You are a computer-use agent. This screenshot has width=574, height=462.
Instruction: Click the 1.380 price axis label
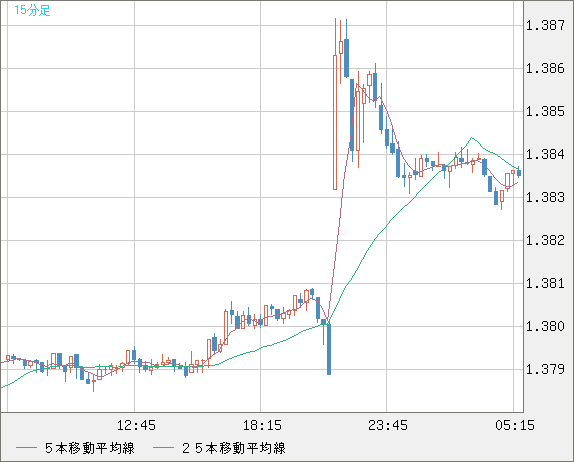click(x=545, y=326)
